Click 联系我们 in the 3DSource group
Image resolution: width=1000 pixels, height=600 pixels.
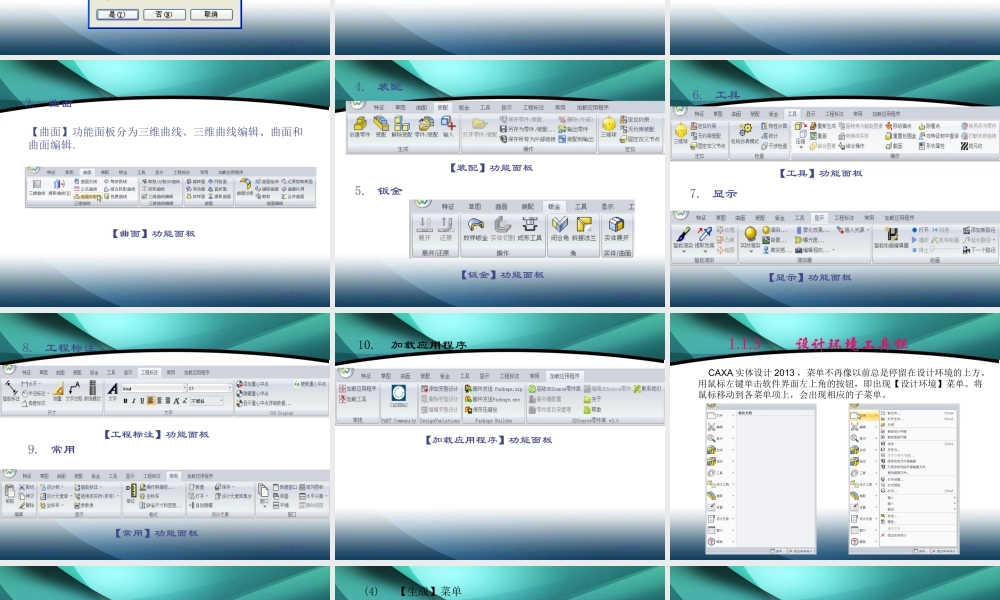[647, 388]
